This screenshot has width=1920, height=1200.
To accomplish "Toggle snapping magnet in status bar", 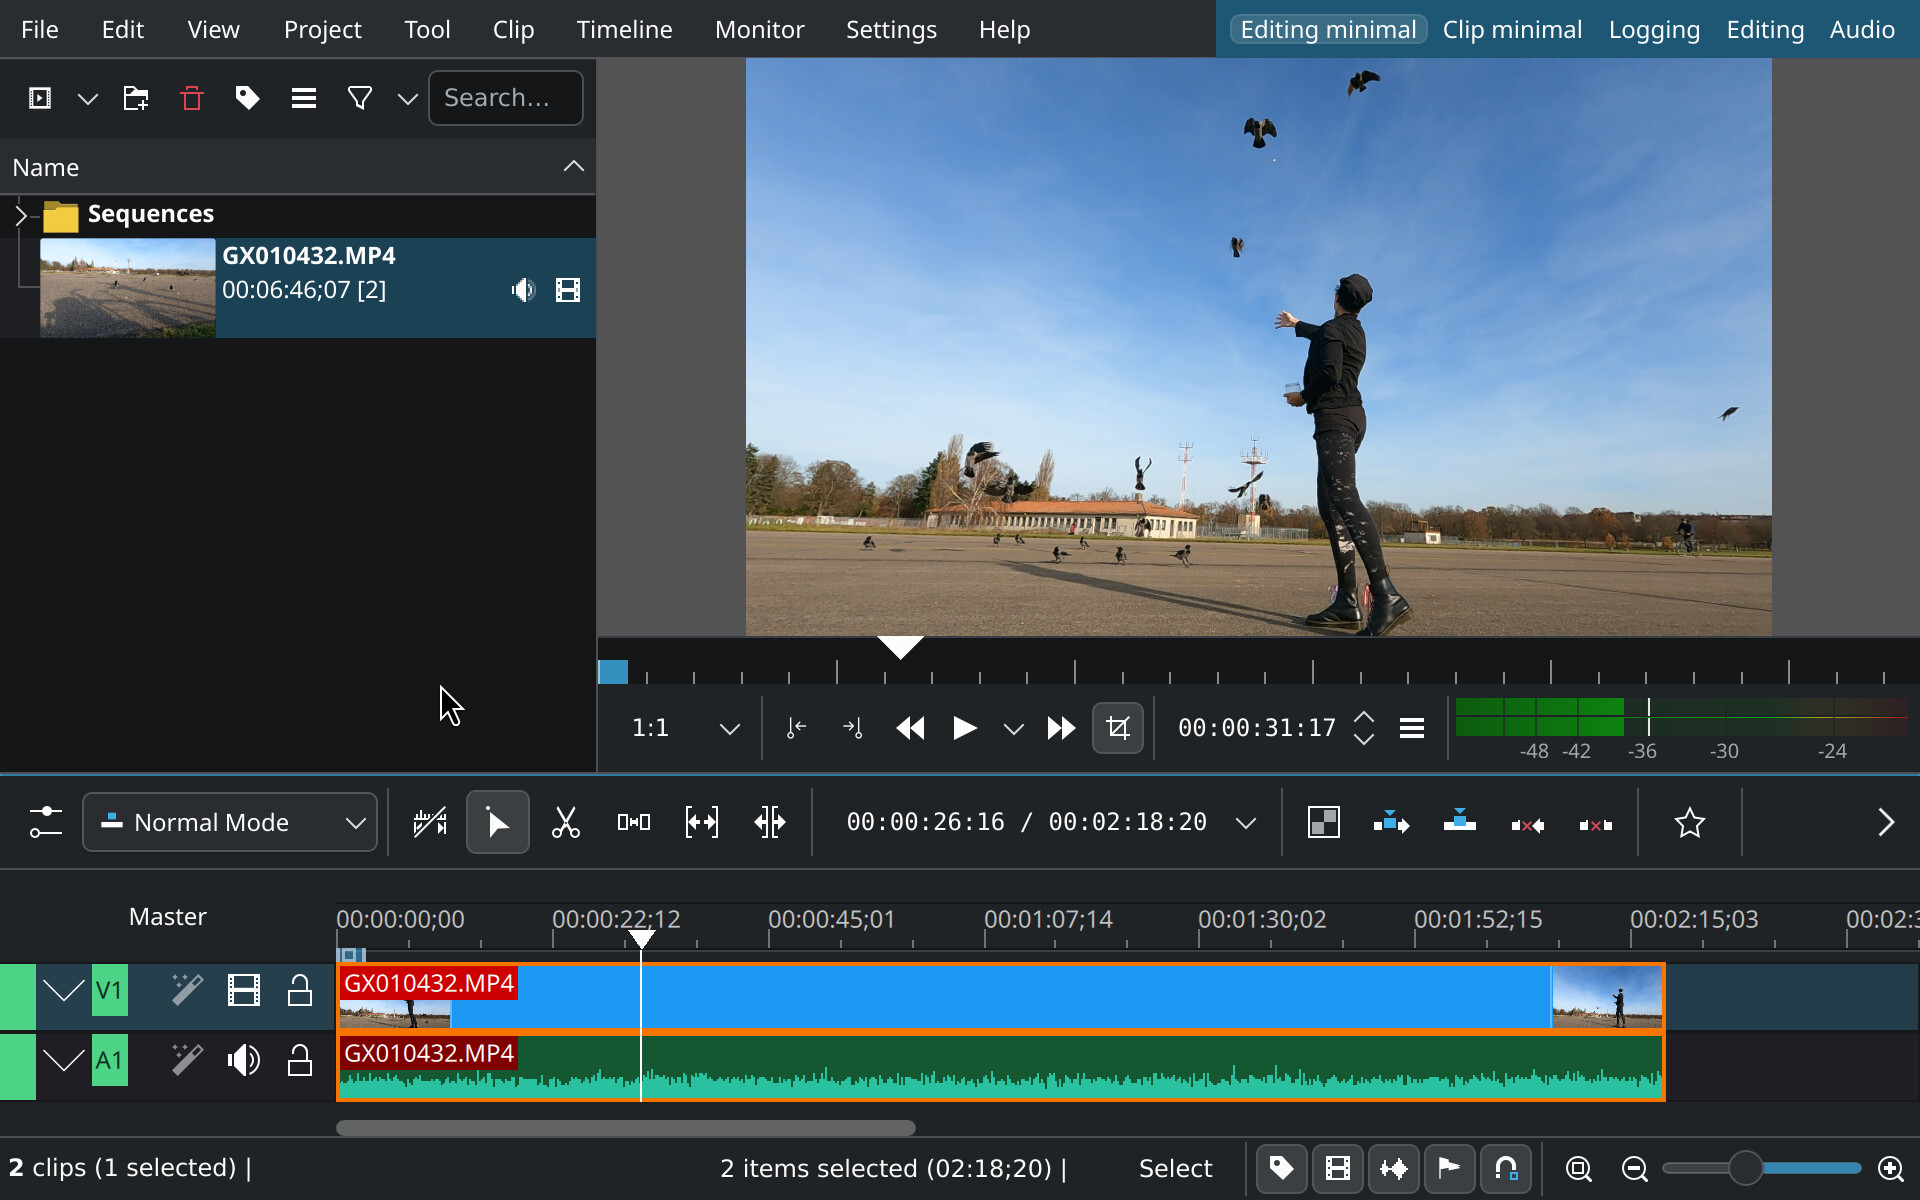I will 1505,1168.
